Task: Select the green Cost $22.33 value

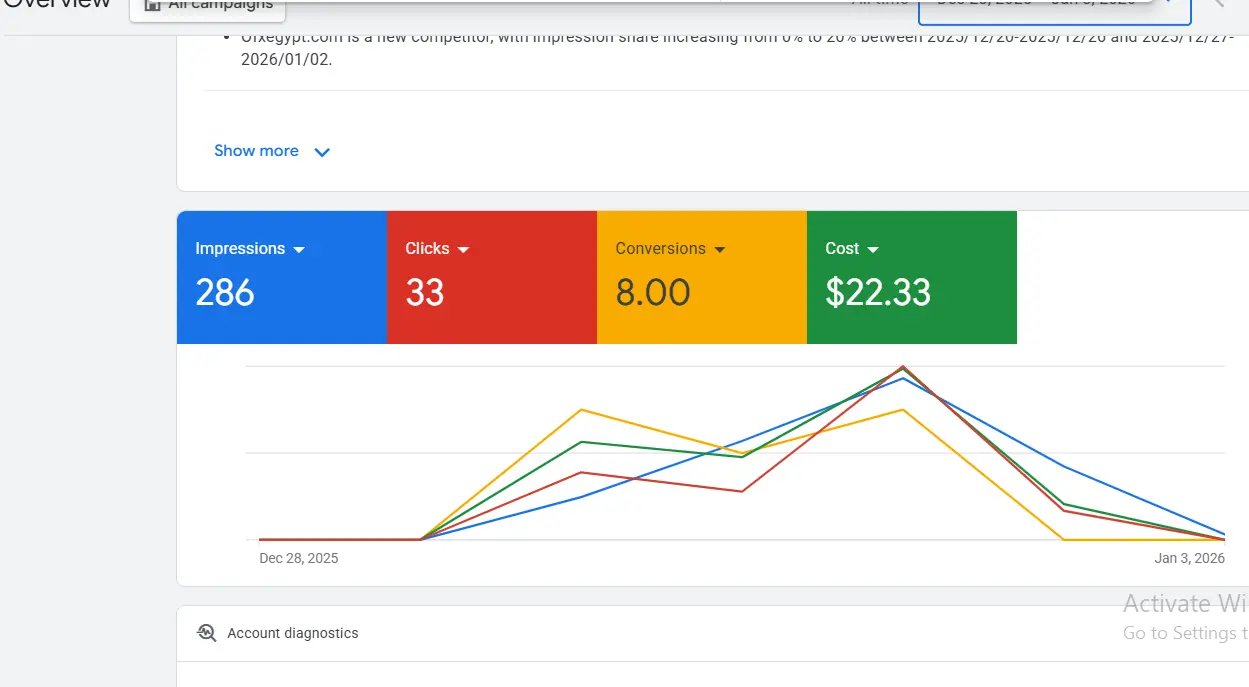Action: 878,293
